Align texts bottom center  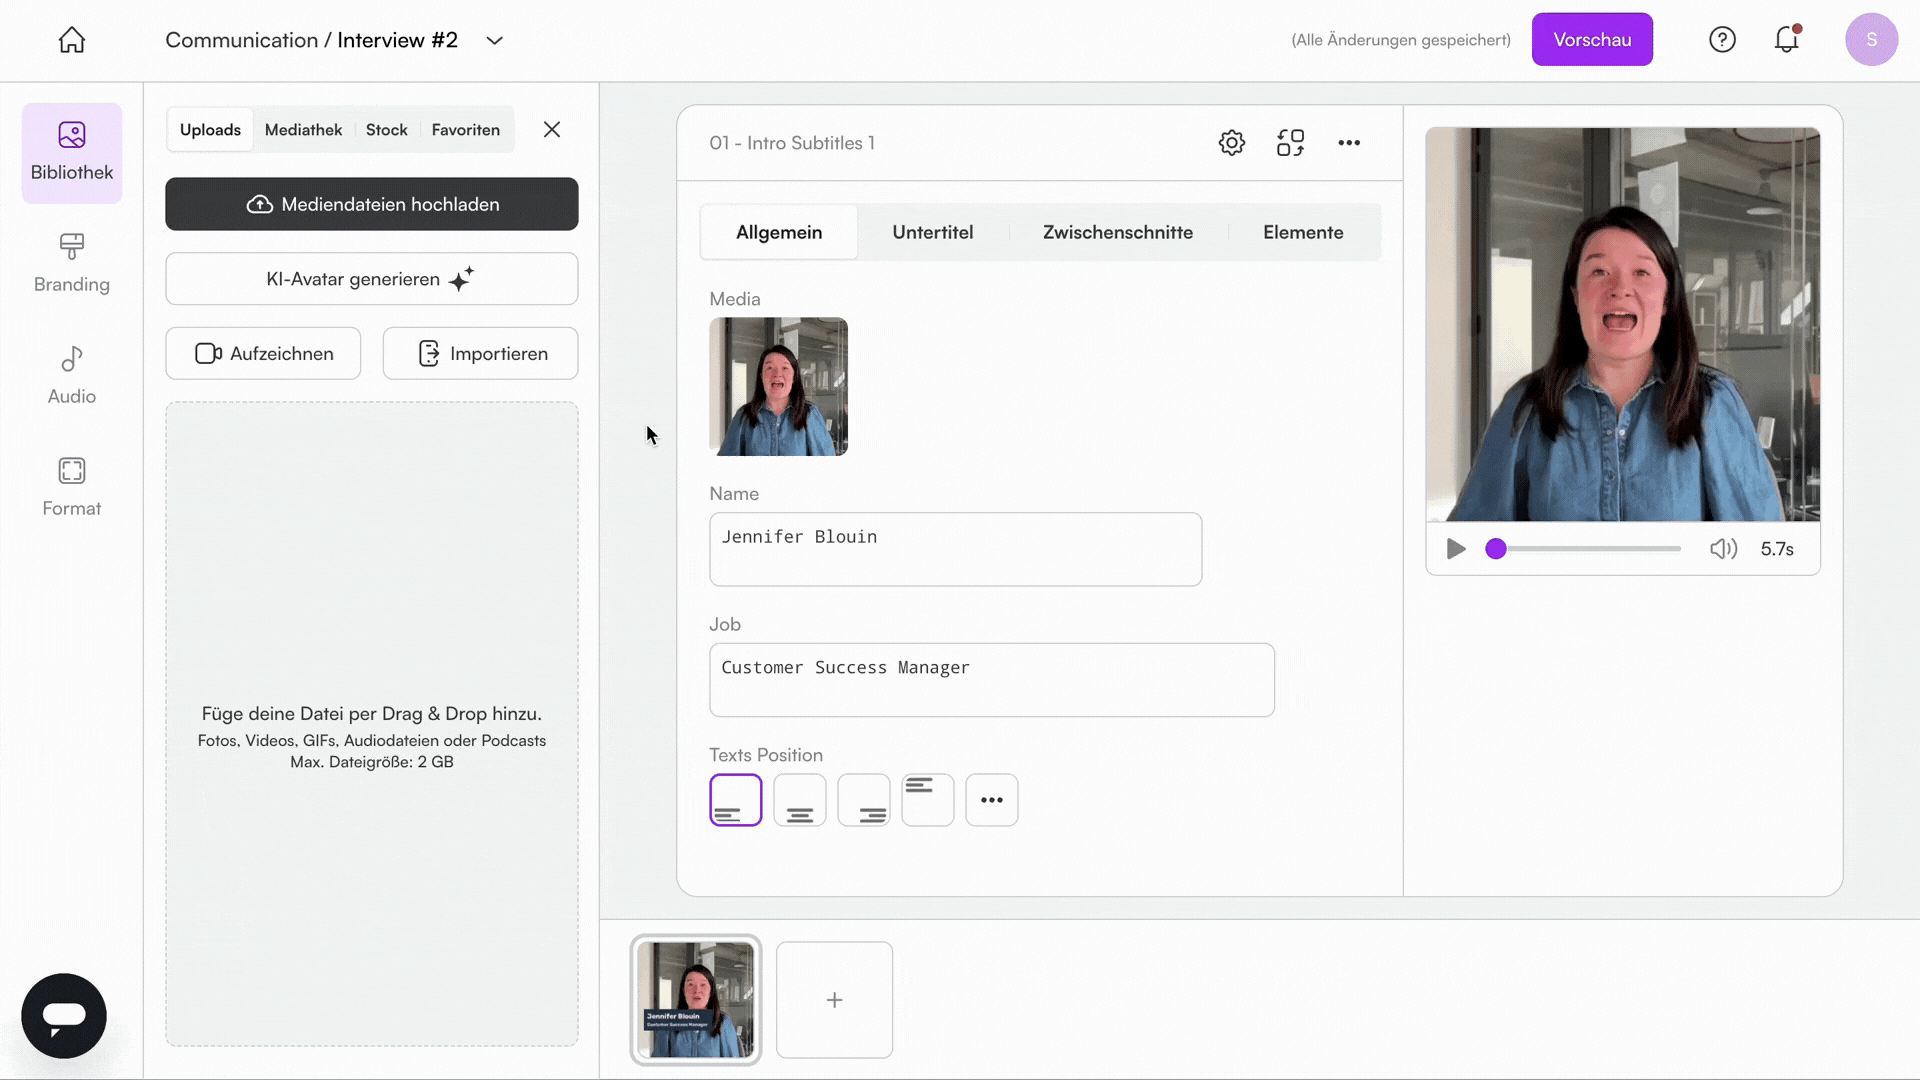point(800,800)
